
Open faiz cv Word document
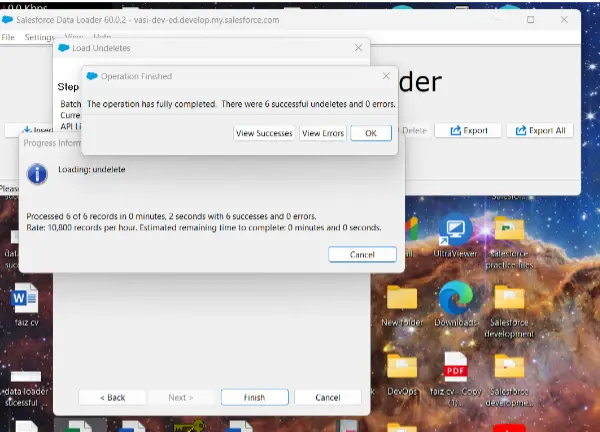click(x=26, y=305)
